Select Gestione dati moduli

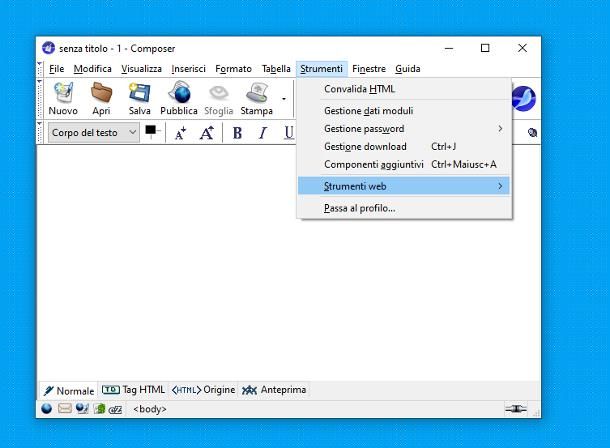404,111
